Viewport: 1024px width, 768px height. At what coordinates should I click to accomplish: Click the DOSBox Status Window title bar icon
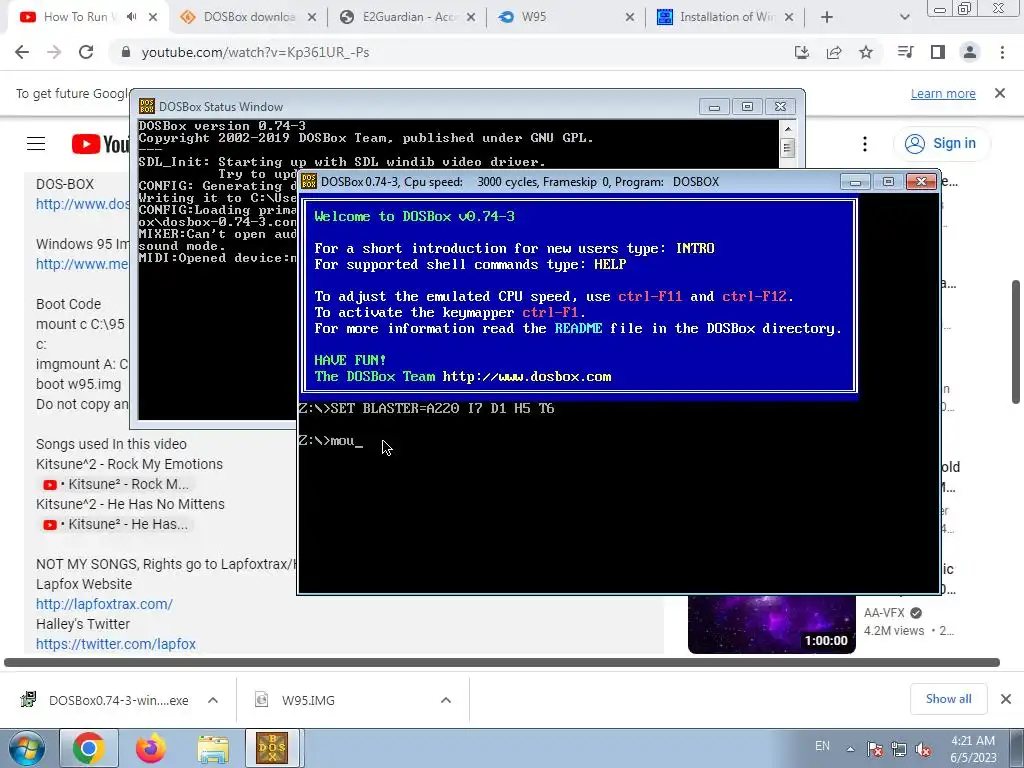tap(147, 106)
